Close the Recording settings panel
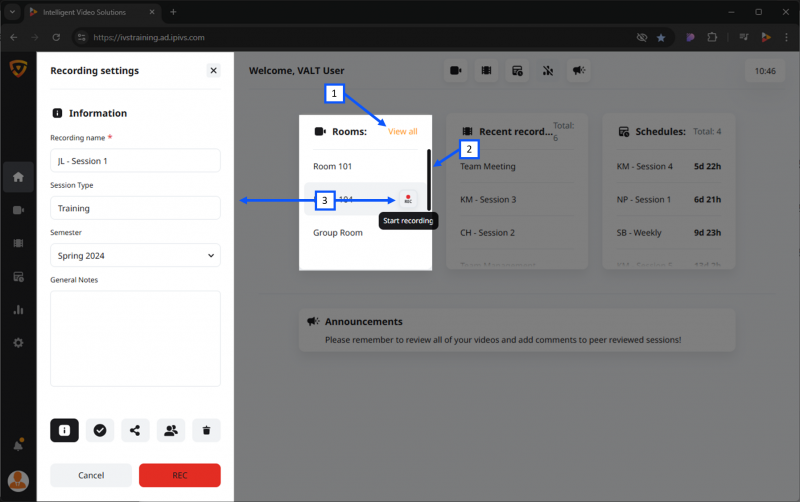Image resolution: width=800 pixels, height=502 pixels. tap(214, 70)
